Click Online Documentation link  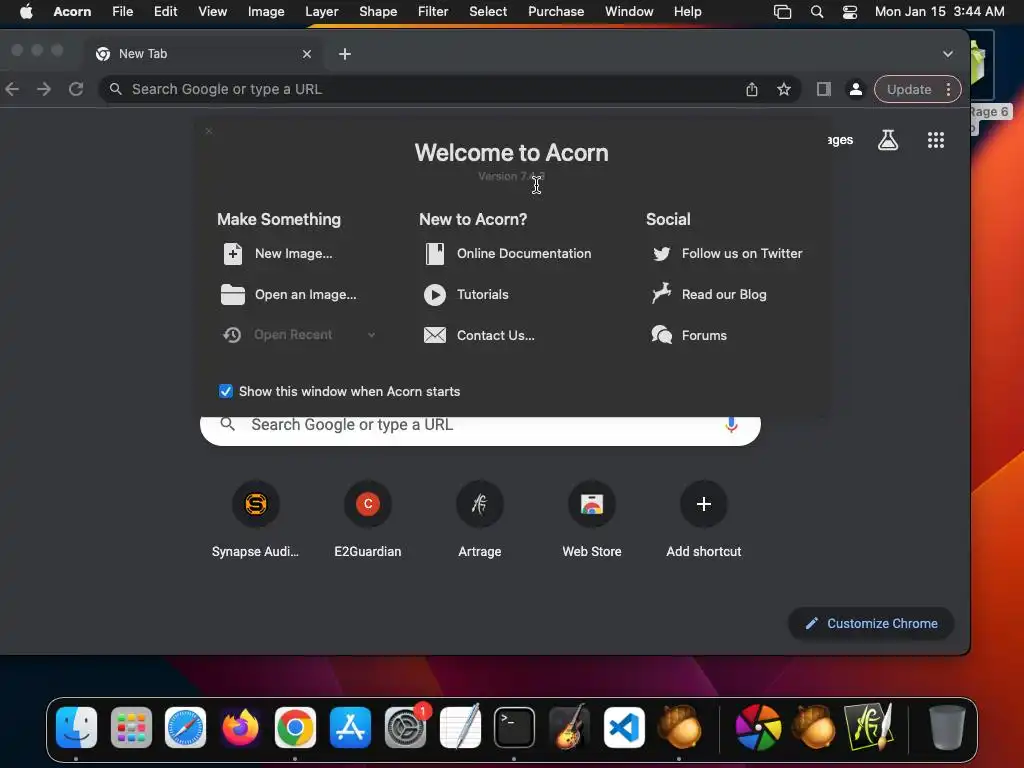(524, 253)
